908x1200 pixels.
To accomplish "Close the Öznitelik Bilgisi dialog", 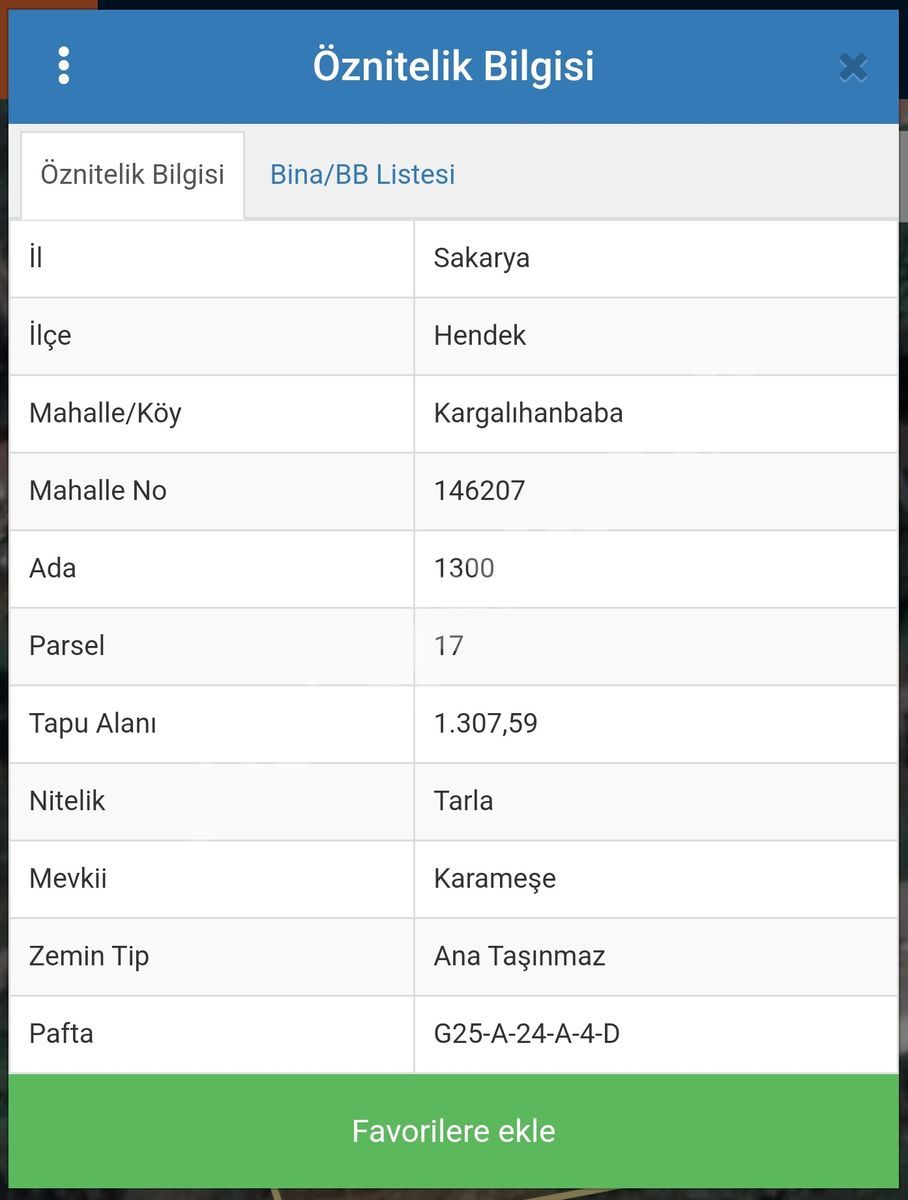I will click(853, 67).
